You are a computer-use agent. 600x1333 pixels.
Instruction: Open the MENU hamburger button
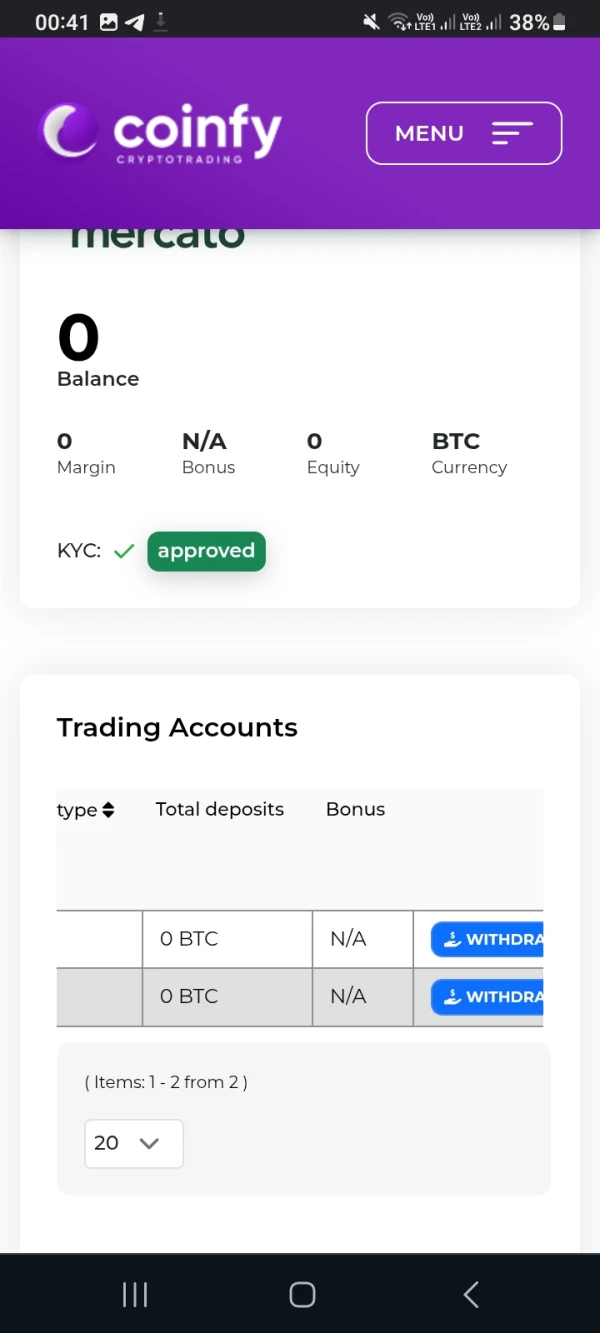point(463,133)
